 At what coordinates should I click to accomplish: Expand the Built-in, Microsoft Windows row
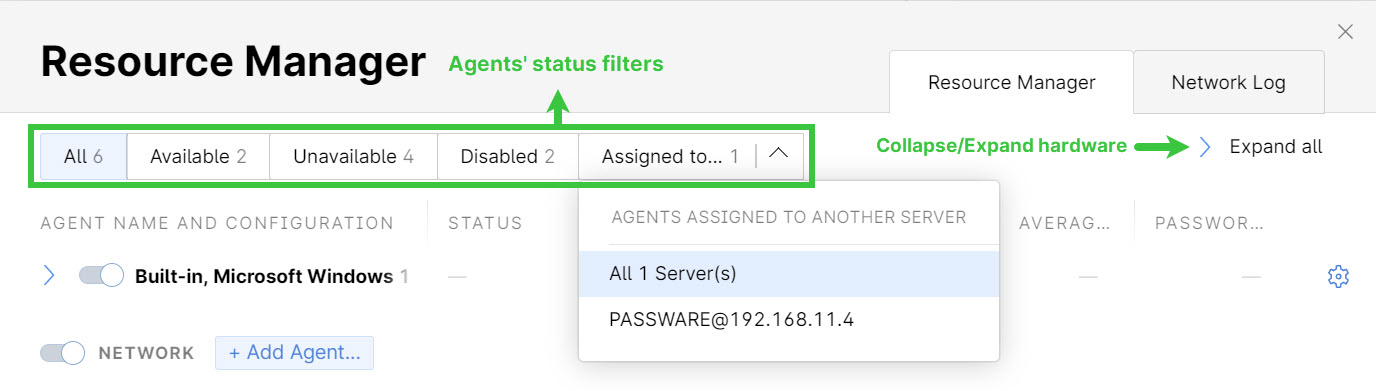point(49,276)
